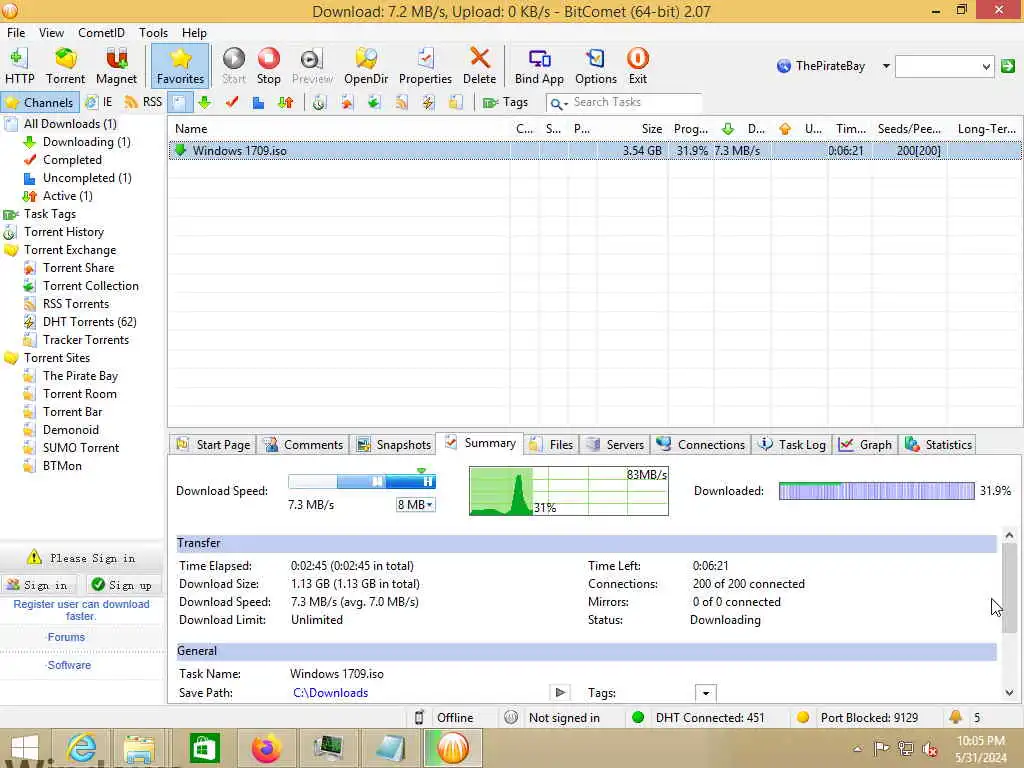Click the DHT lightning toolbar filter icon
Screen dimensions: 1024x768
click(x=428, y=103)
